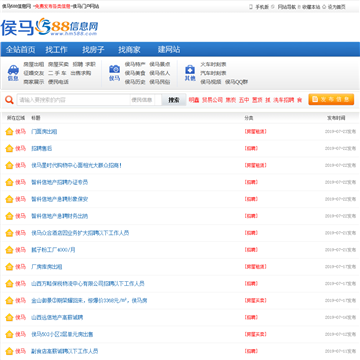The width and height of the screenshot is (360, 360).
Task: Open the 找工作 nav tab
Action: (56, 50)
